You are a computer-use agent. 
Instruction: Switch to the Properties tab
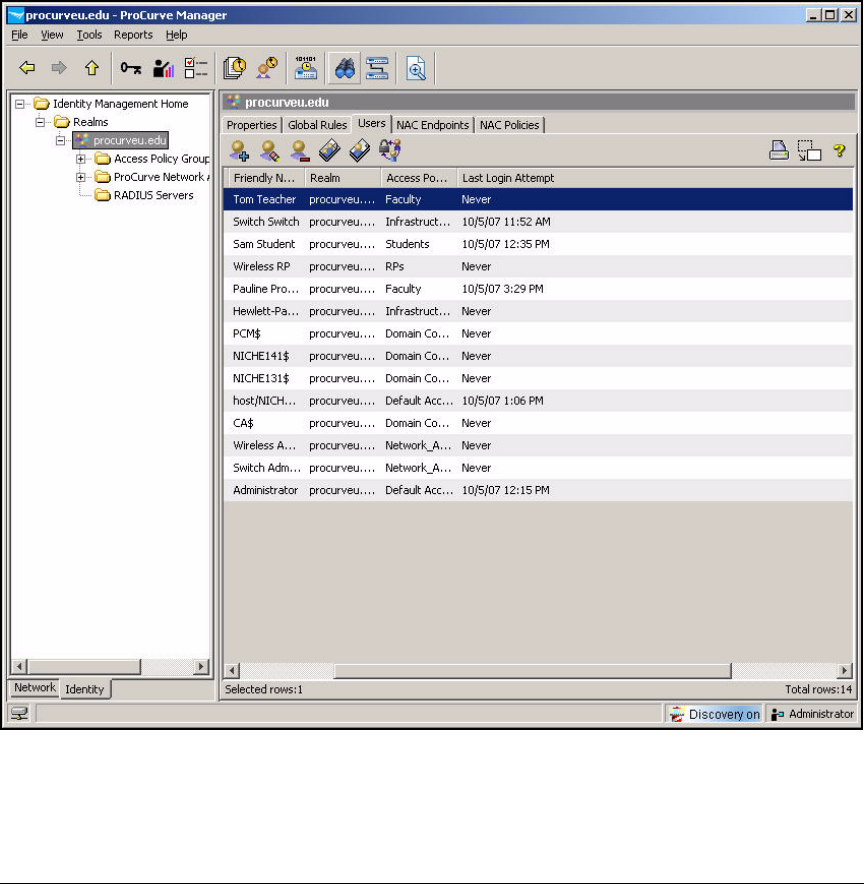pos(251,125)
